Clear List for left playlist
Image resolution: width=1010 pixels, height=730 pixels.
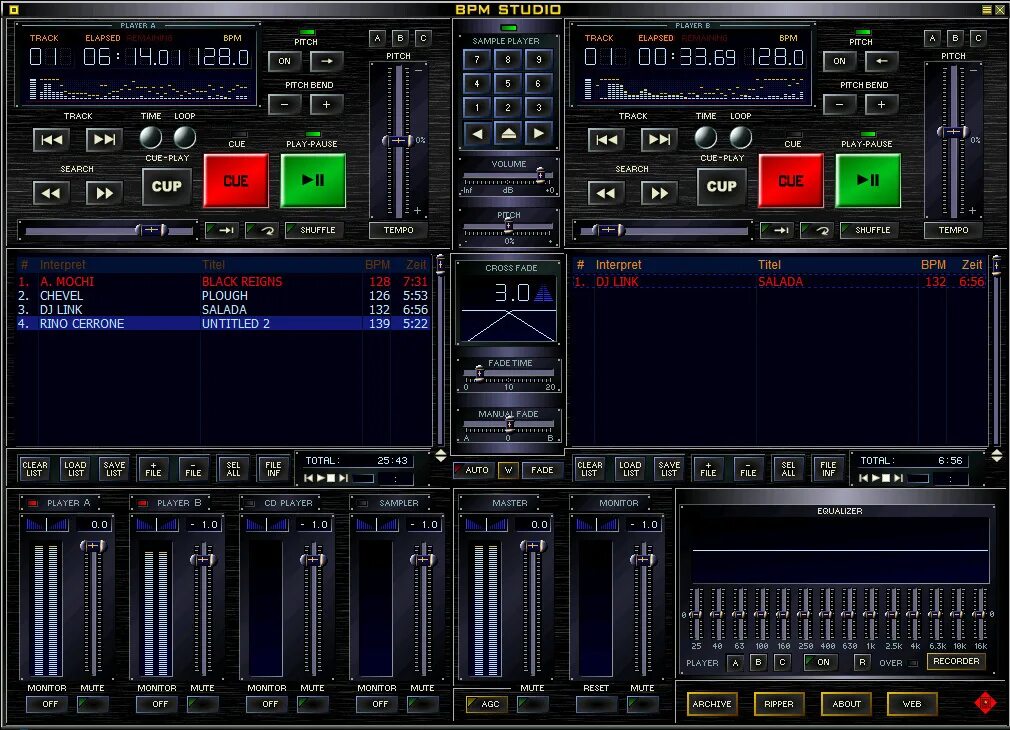coord(35,469)
